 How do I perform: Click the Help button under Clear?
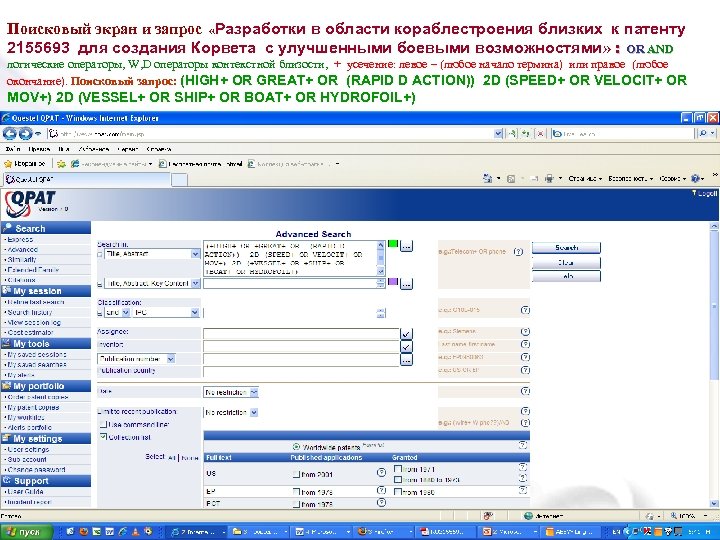click(566, 276)
